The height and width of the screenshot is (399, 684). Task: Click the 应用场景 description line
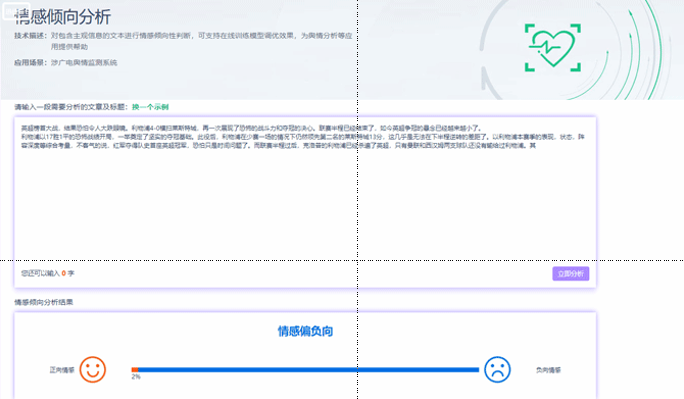click(x=65, y=63)
